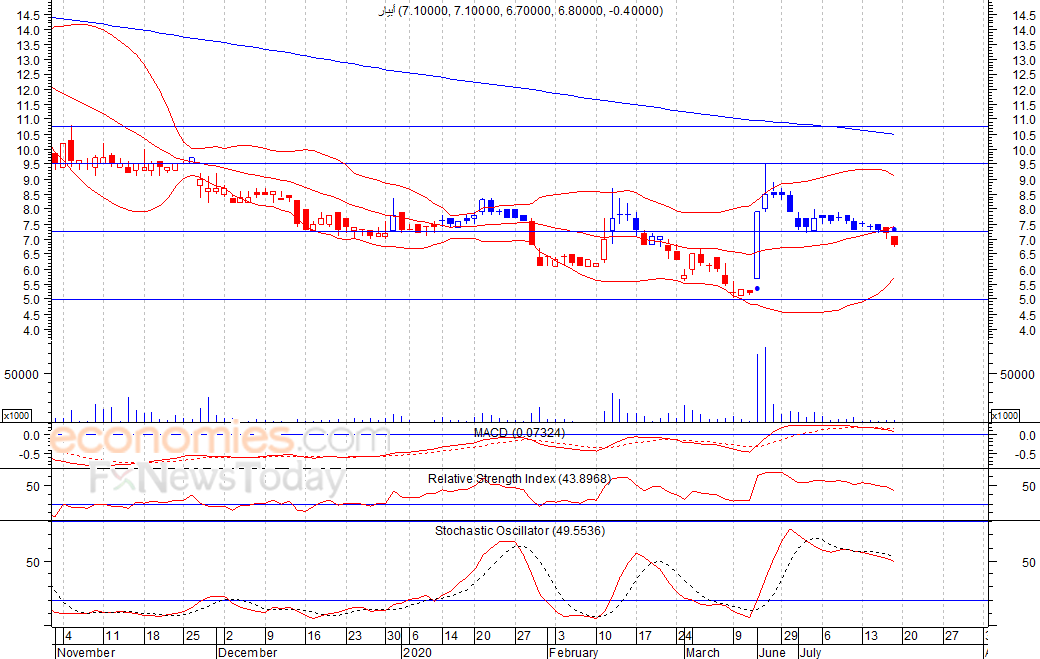Click 9.5 on the left price axis

coord(31,165)
